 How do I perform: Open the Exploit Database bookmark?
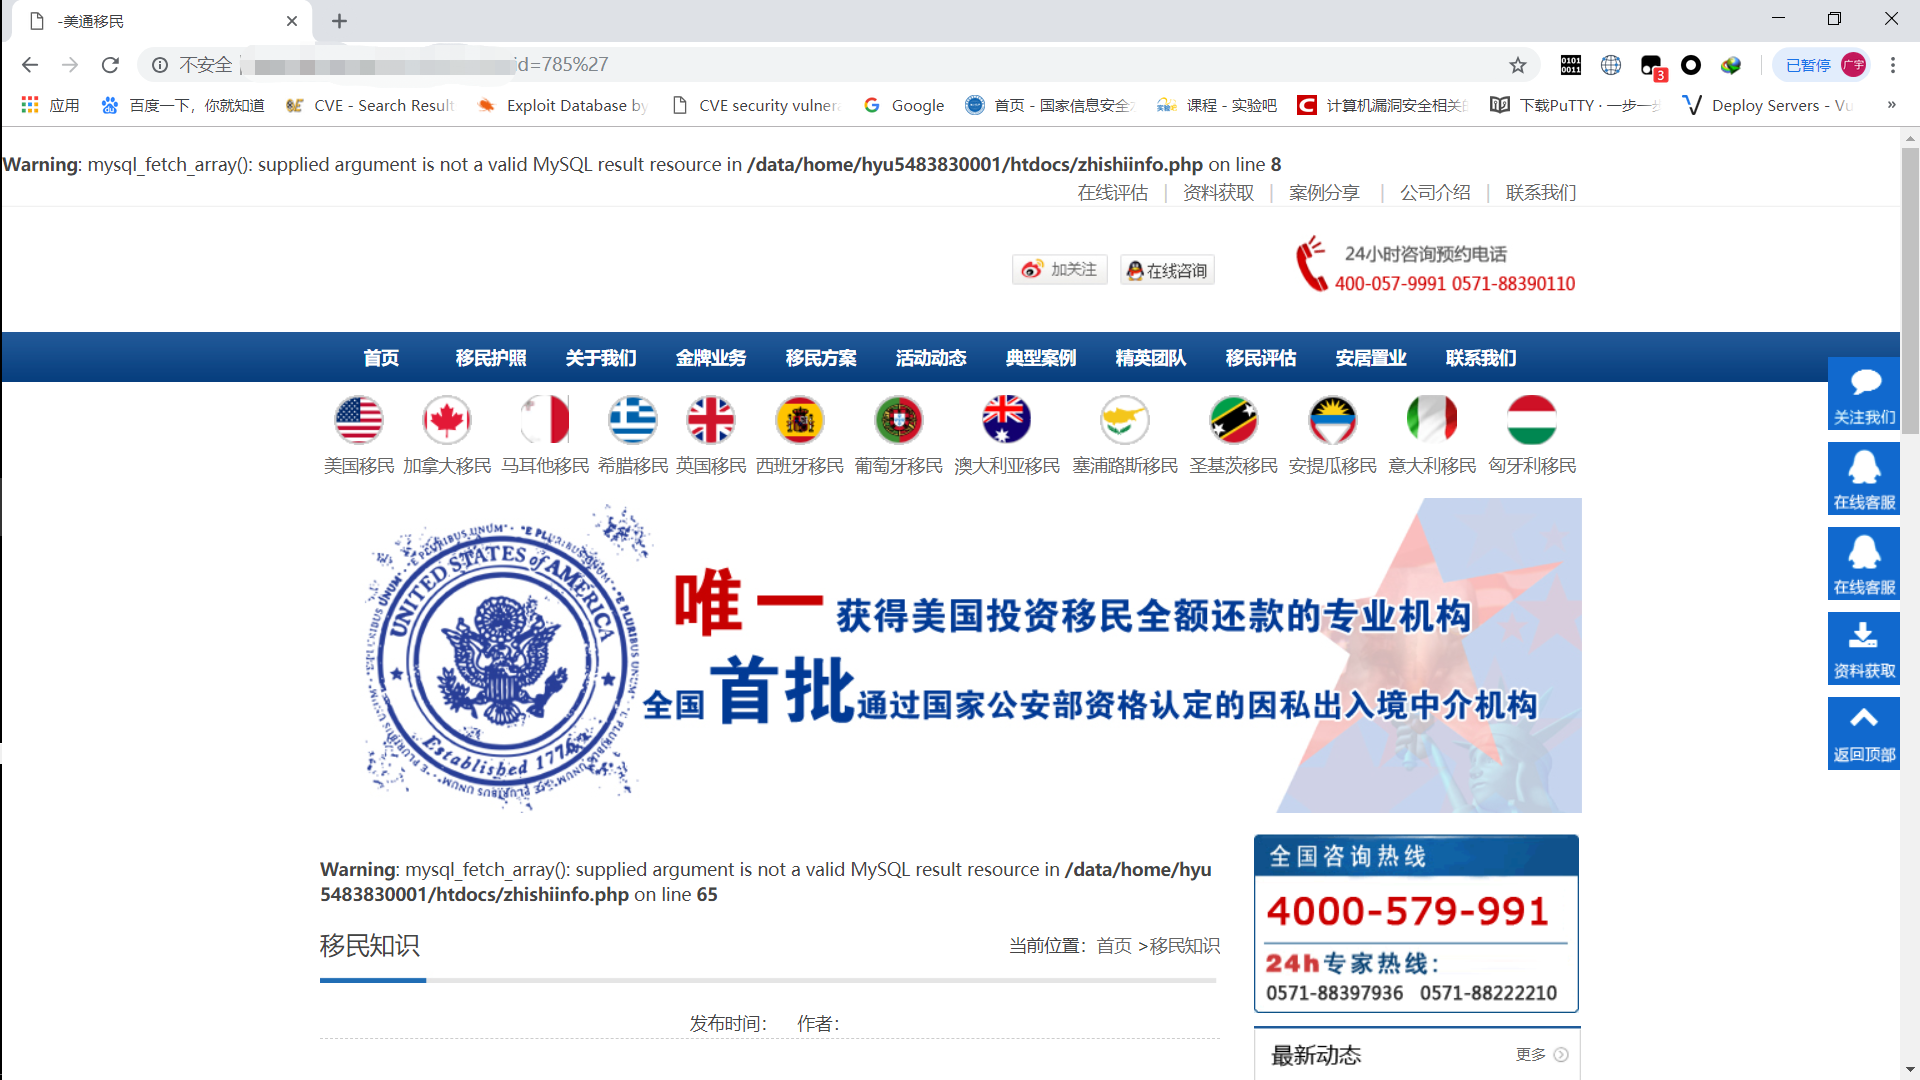563,105
